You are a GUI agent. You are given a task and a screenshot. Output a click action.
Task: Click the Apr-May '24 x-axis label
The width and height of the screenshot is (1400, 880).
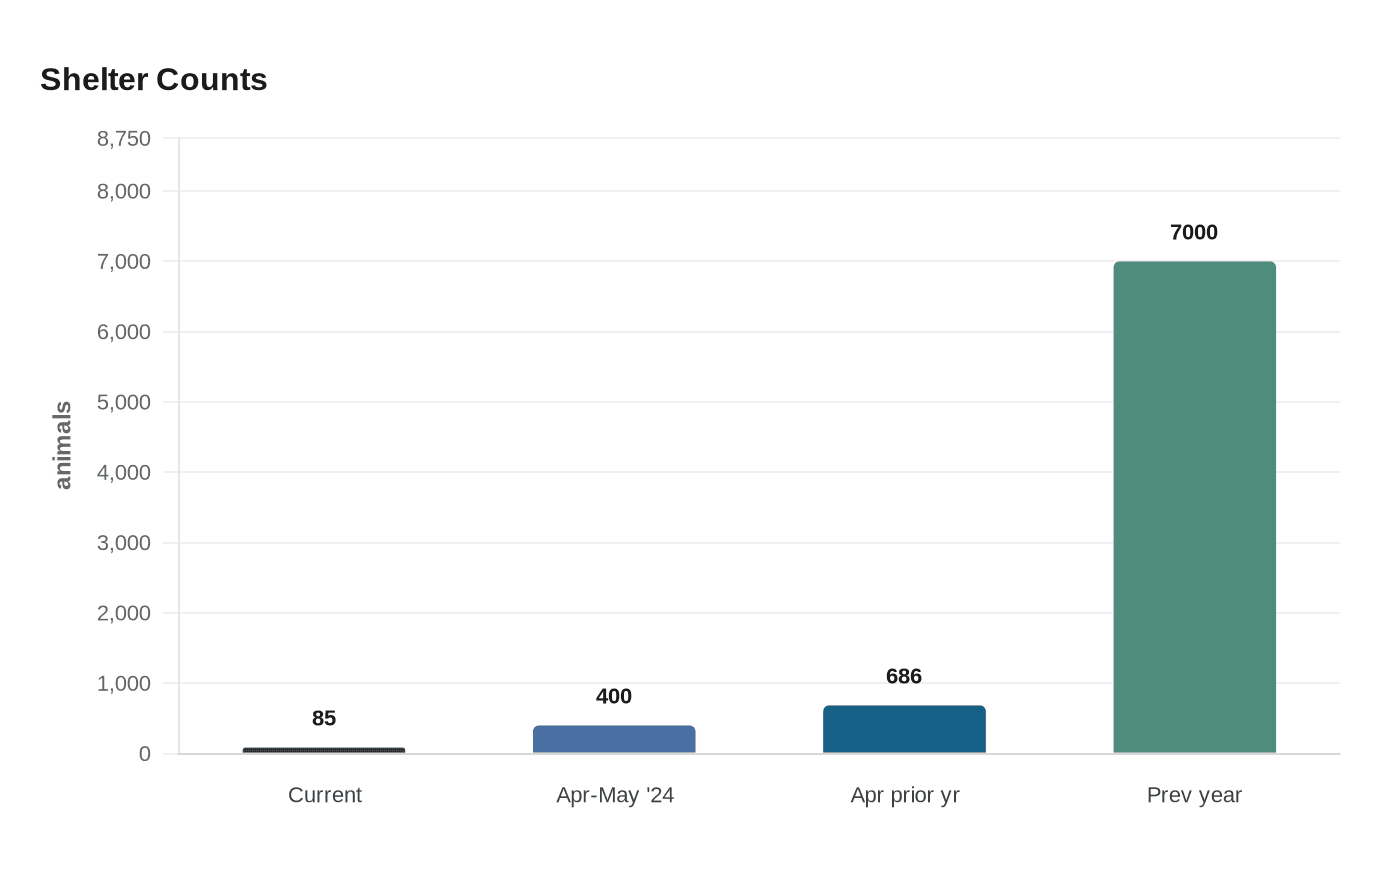click(614, 795)
